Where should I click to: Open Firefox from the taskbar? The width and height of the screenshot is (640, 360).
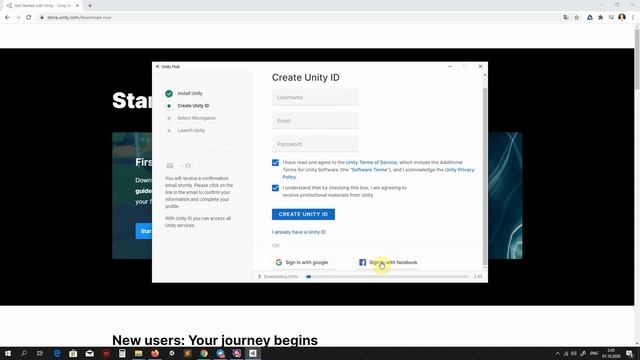click(155, 353)
